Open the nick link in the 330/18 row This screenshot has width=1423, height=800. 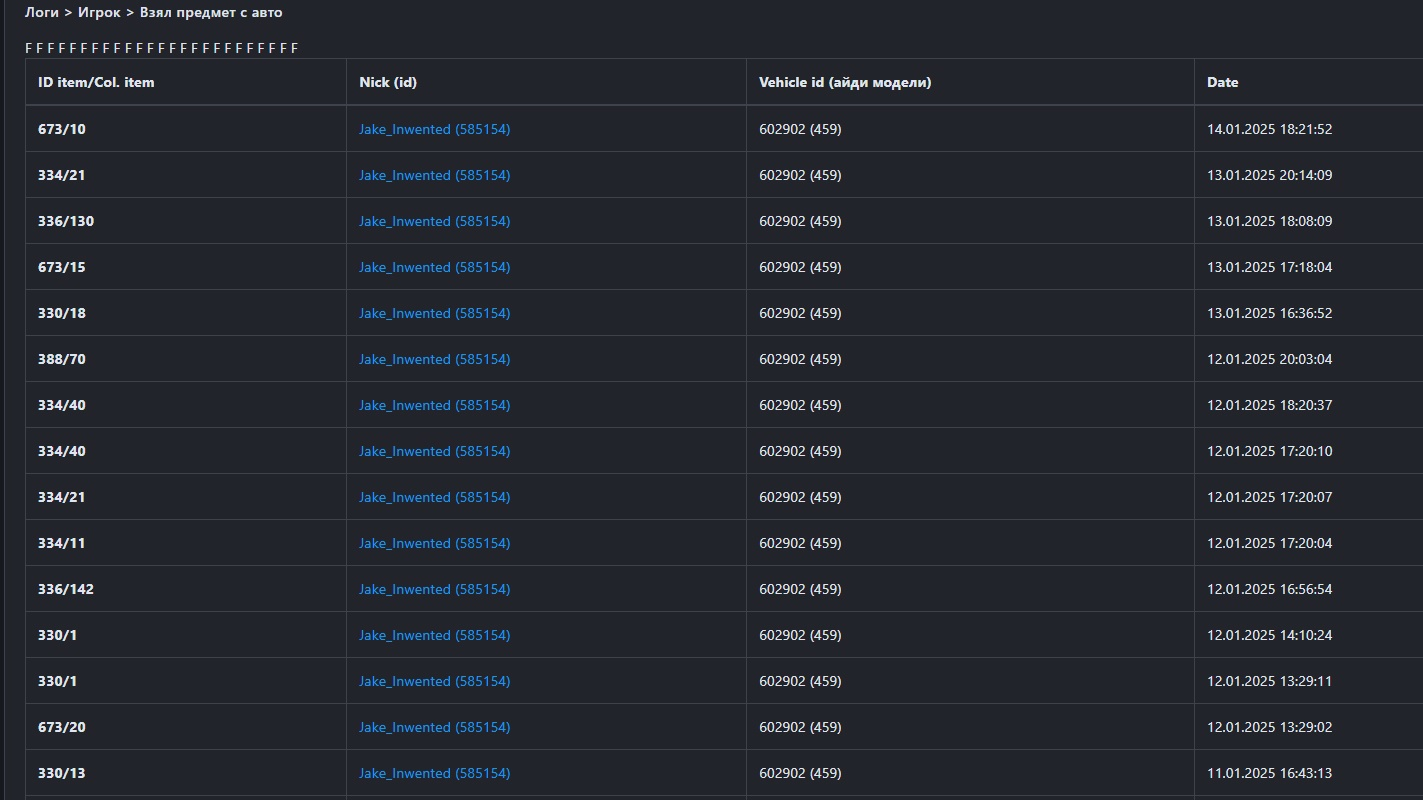click(x=434, y=313)
